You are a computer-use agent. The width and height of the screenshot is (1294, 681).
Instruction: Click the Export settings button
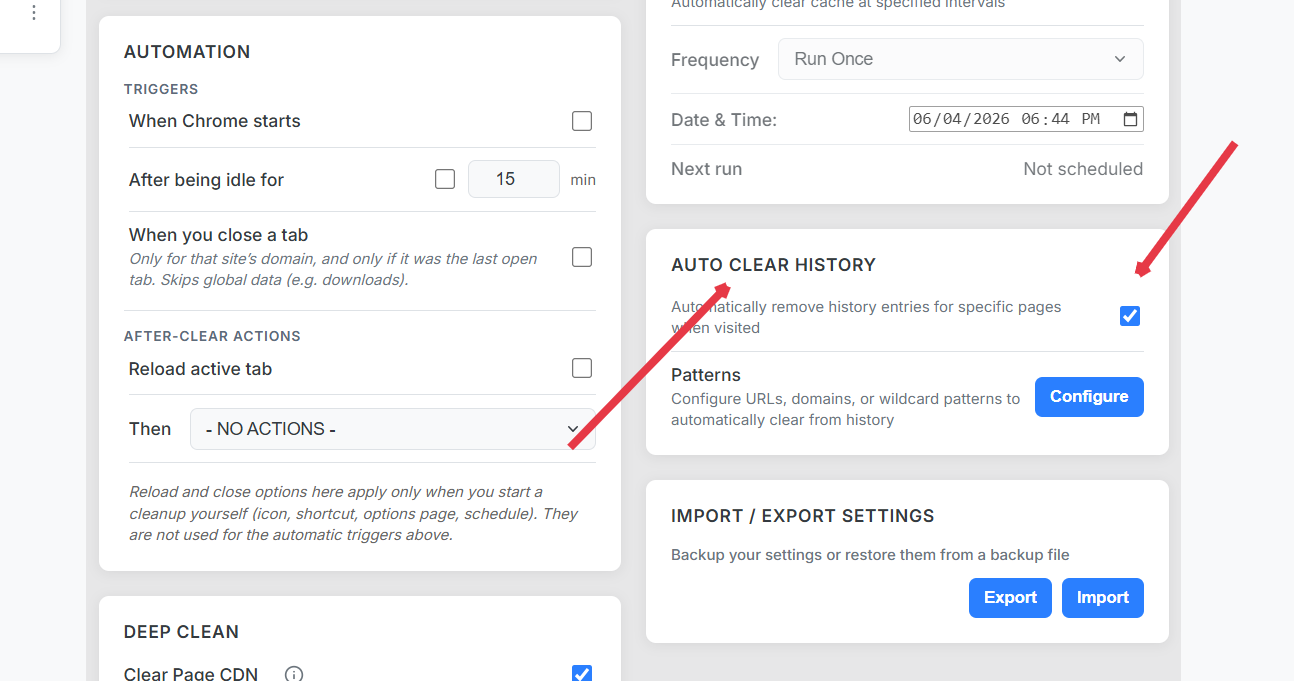[x=1010, y=598]
